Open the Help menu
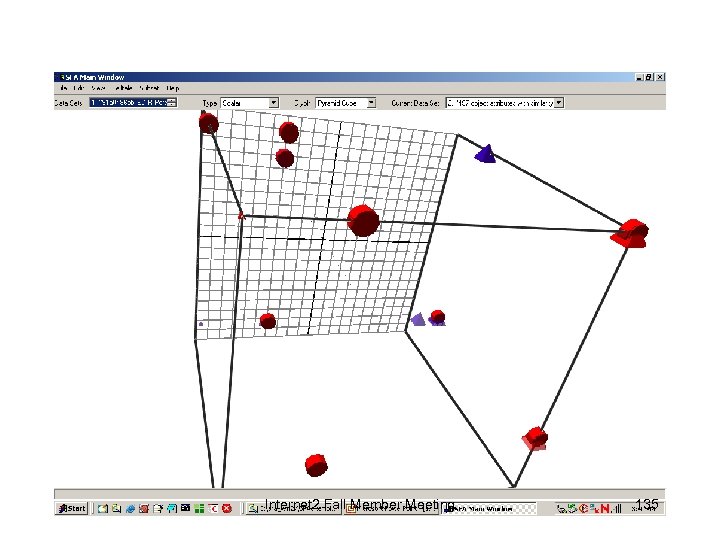 coord(172,88)
